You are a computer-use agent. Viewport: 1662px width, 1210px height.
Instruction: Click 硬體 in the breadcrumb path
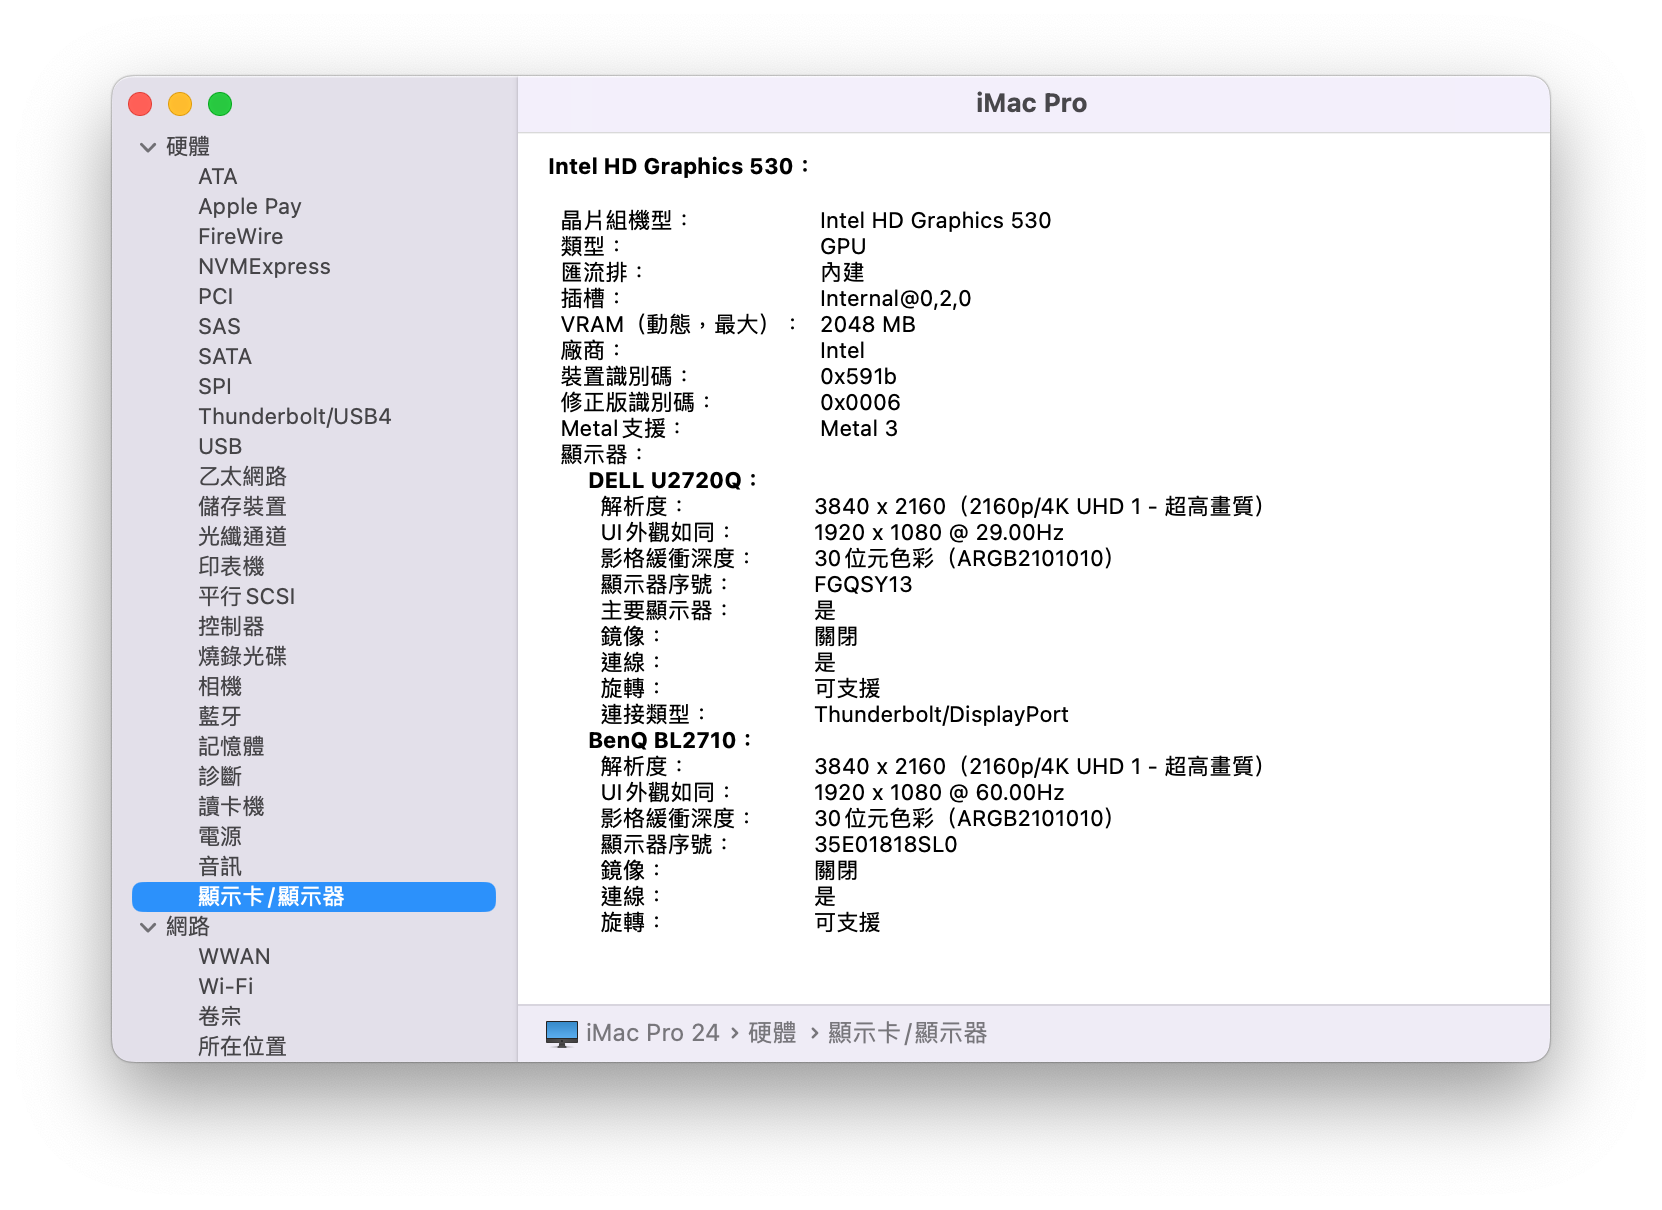[772, 1031]
